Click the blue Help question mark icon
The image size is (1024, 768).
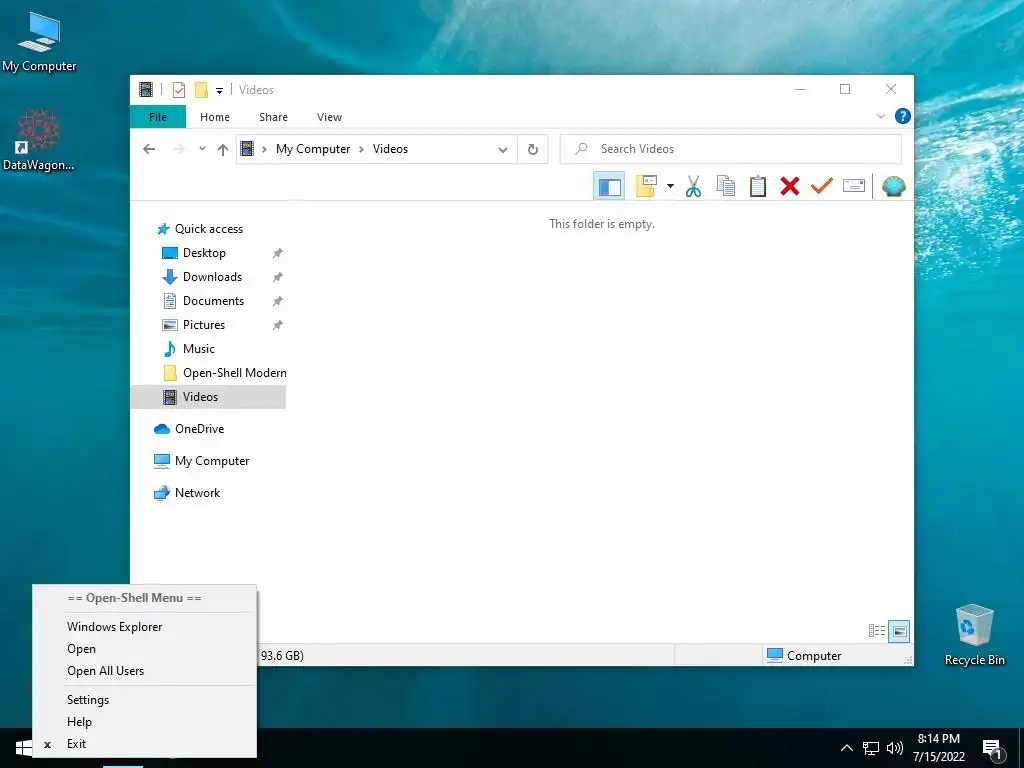903,116
